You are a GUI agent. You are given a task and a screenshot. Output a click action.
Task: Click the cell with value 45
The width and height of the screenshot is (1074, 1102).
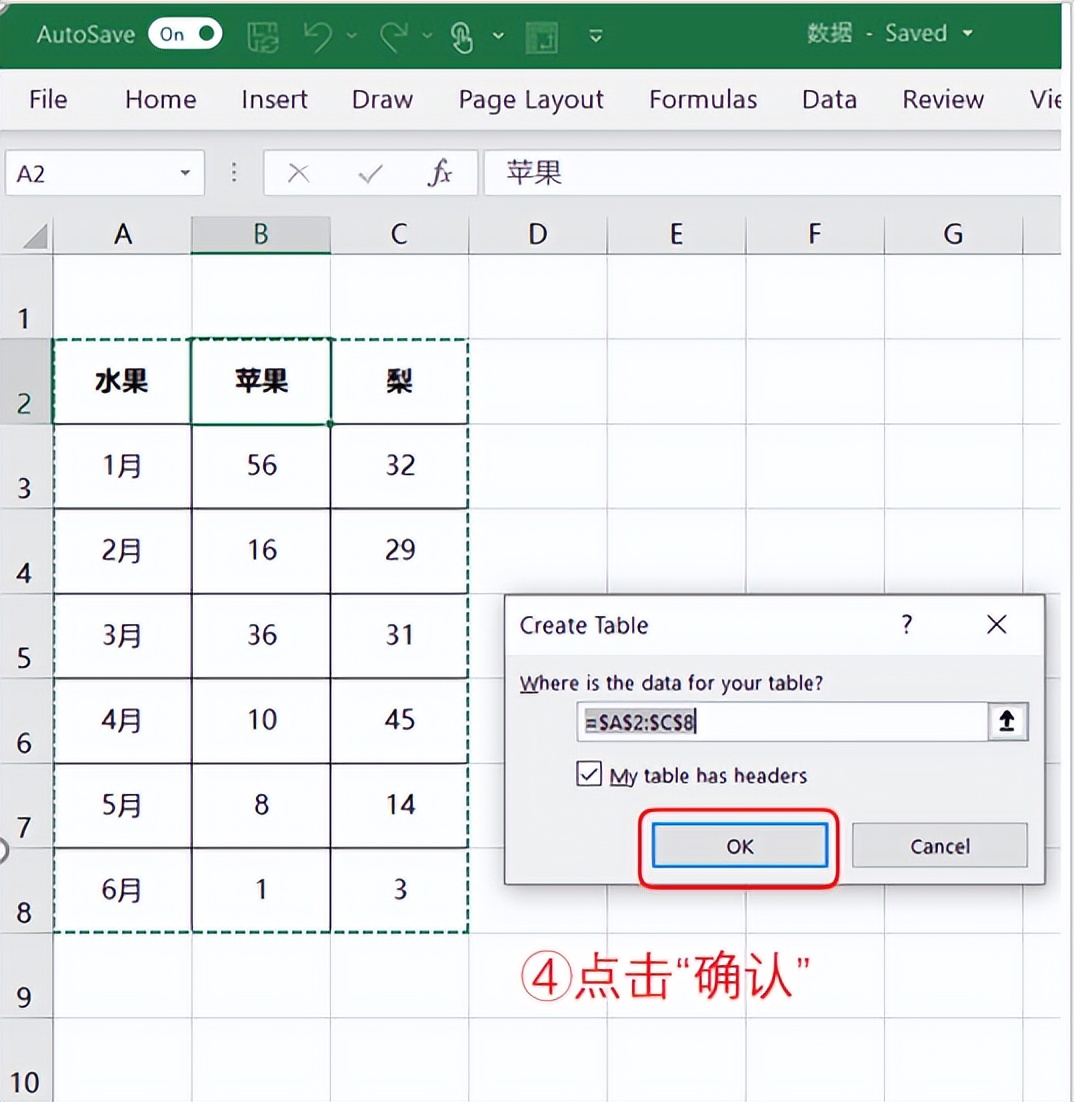click(x=399, y=720)
